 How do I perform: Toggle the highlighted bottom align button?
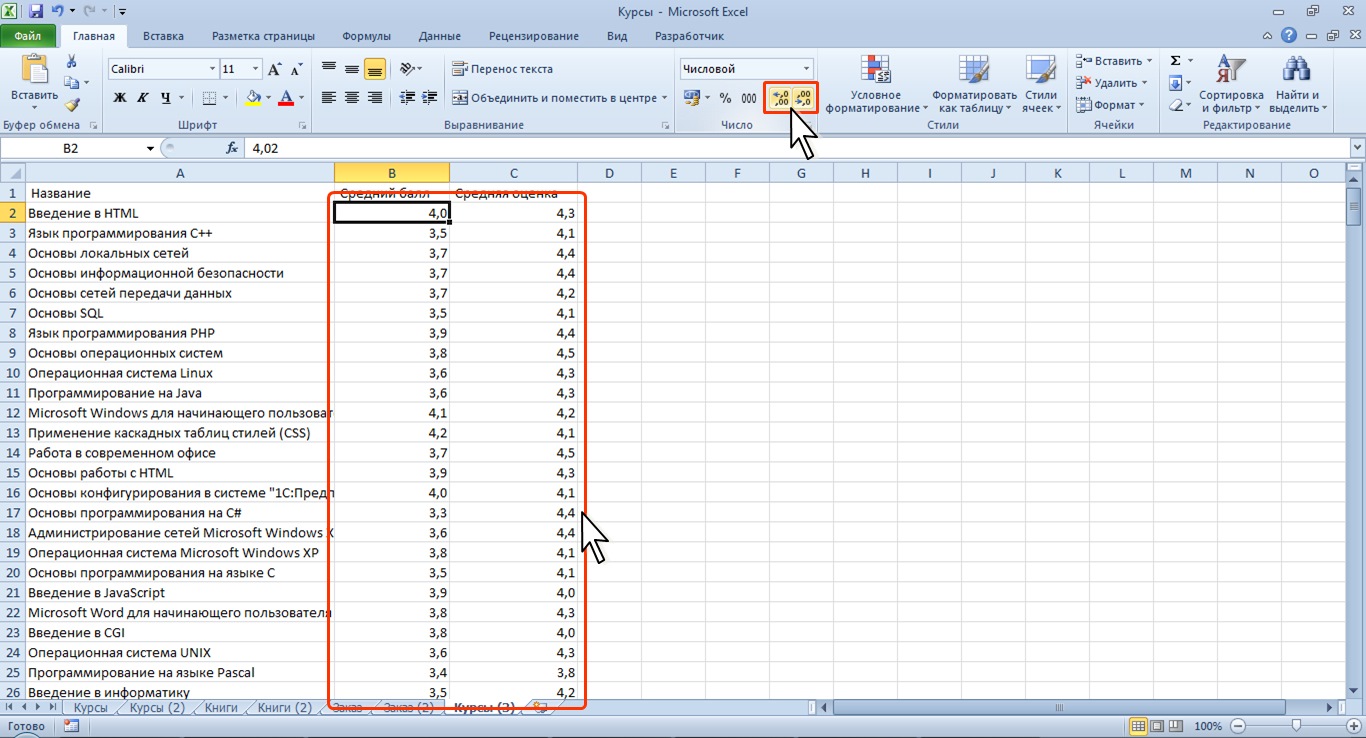click(375, 69)
